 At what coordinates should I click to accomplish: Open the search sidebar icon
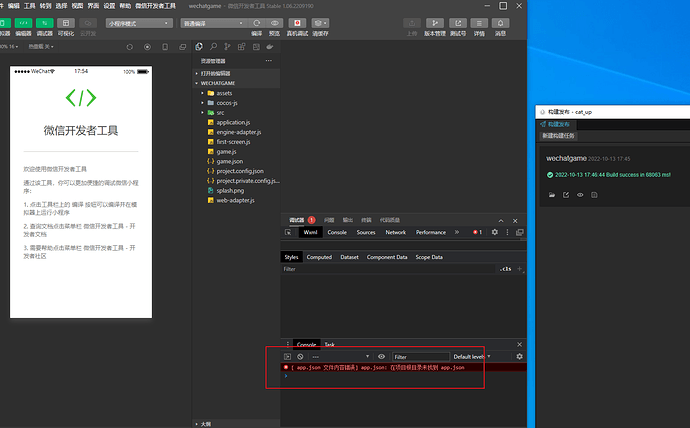point(213,47)
